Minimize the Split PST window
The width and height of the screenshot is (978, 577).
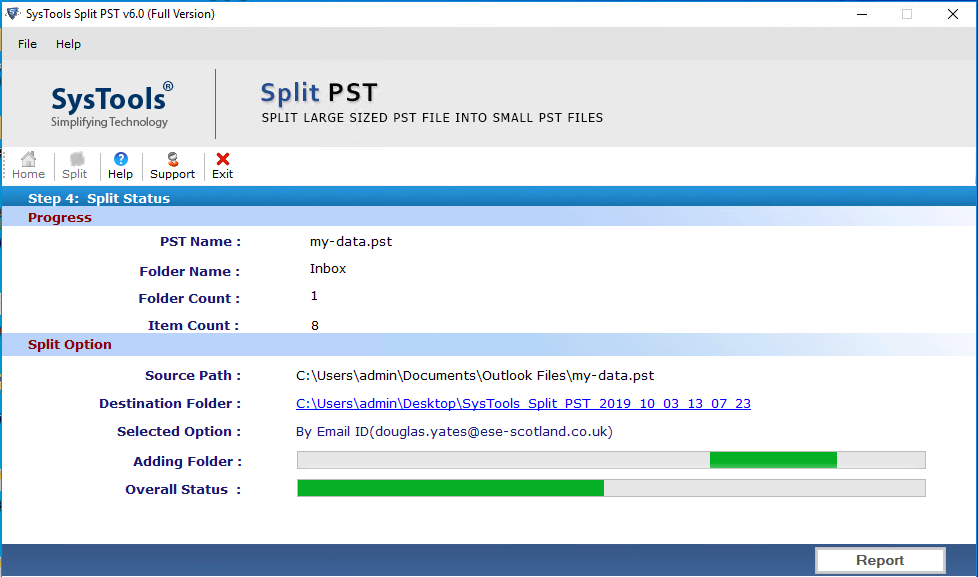pyautogui.click(x=862, y=14)
